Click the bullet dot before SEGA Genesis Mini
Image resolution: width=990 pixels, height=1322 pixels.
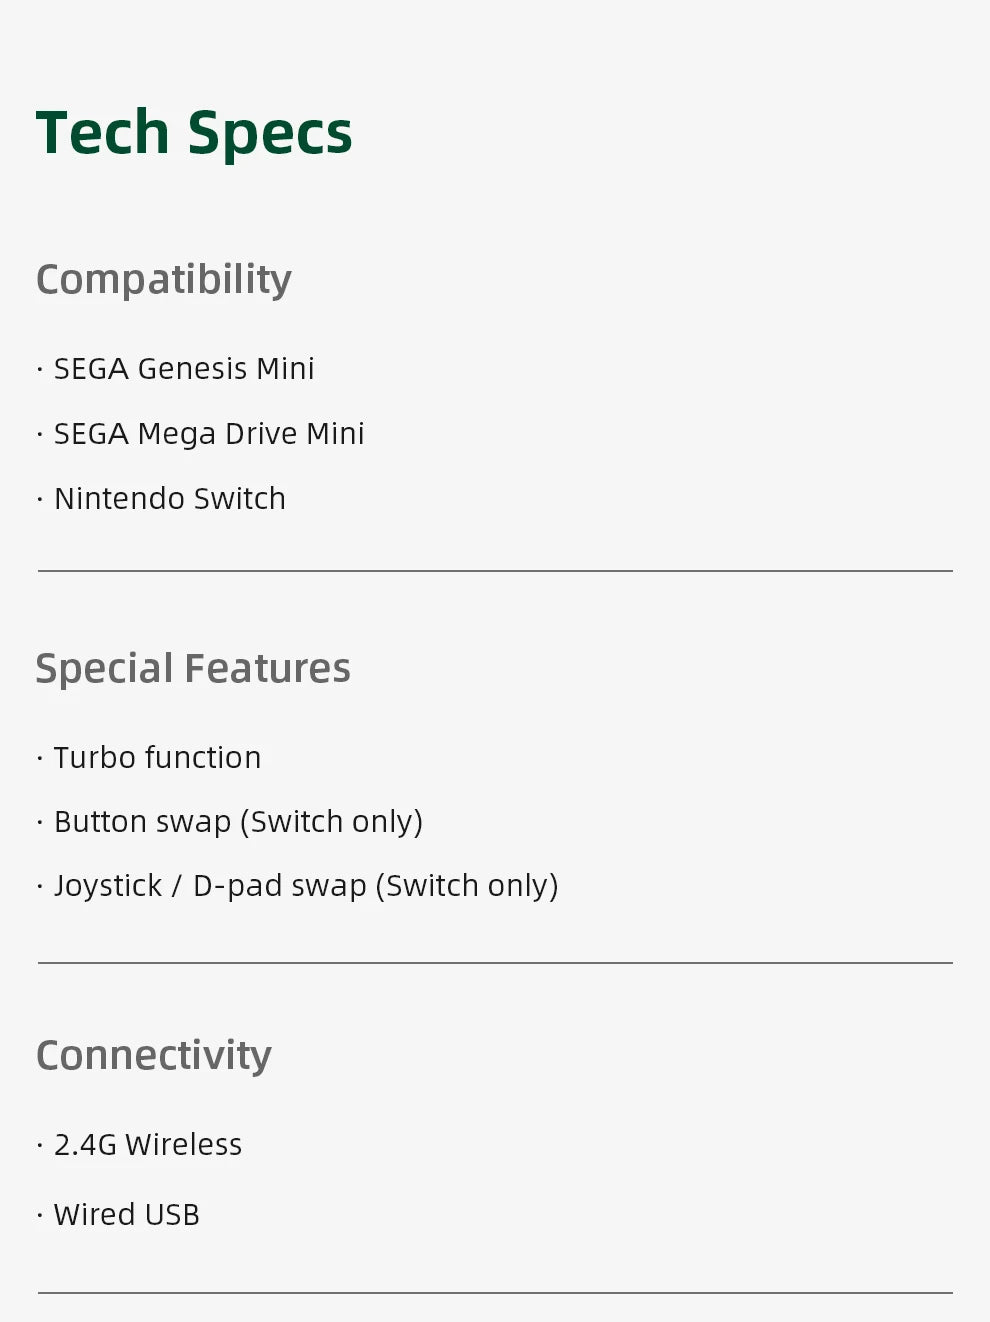[40, 370]
